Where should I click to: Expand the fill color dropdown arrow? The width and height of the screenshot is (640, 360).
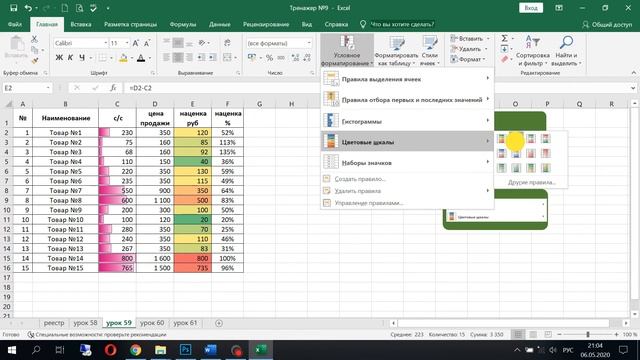[131, 58]
